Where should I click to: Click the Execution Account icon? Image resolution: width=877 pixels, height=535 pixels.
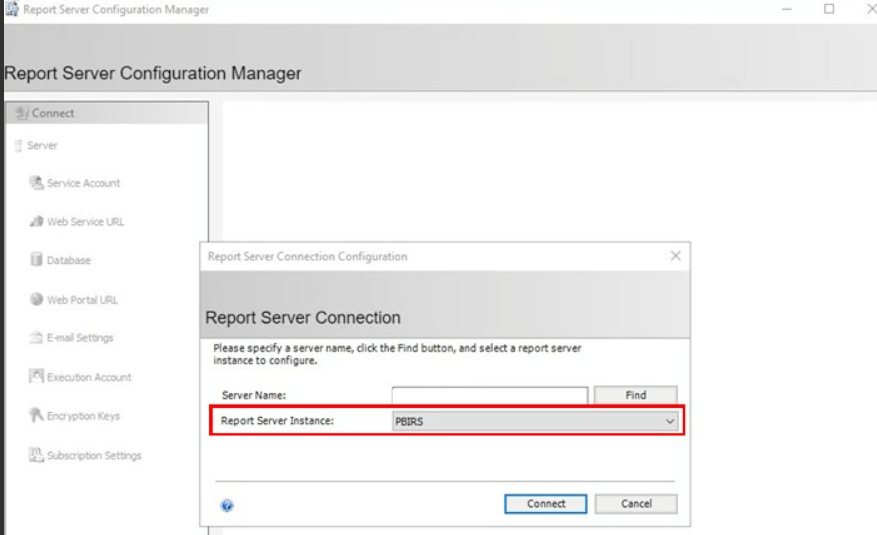click(x=39, y=377)
